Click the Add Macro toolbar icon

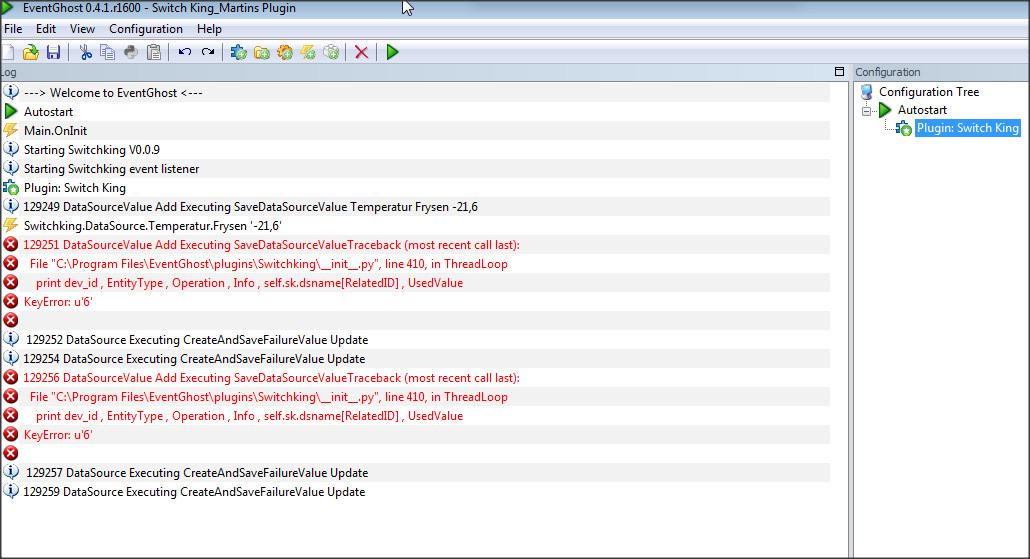click(285, 53)
